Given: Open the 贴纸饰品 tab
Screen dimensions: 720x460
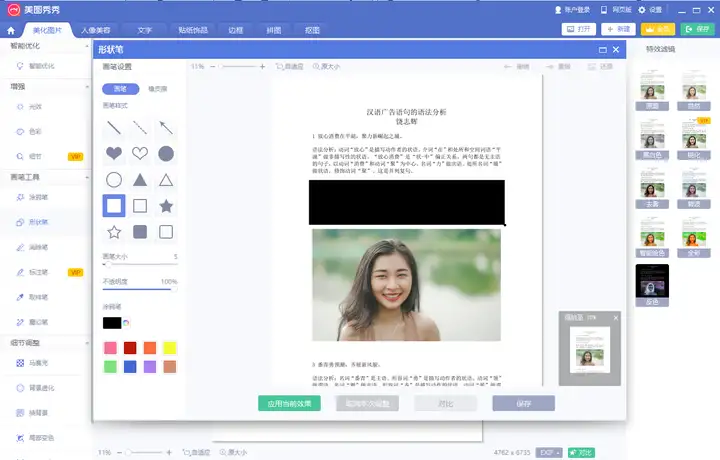Looking at the screenshot, I should tap(193, 30).
